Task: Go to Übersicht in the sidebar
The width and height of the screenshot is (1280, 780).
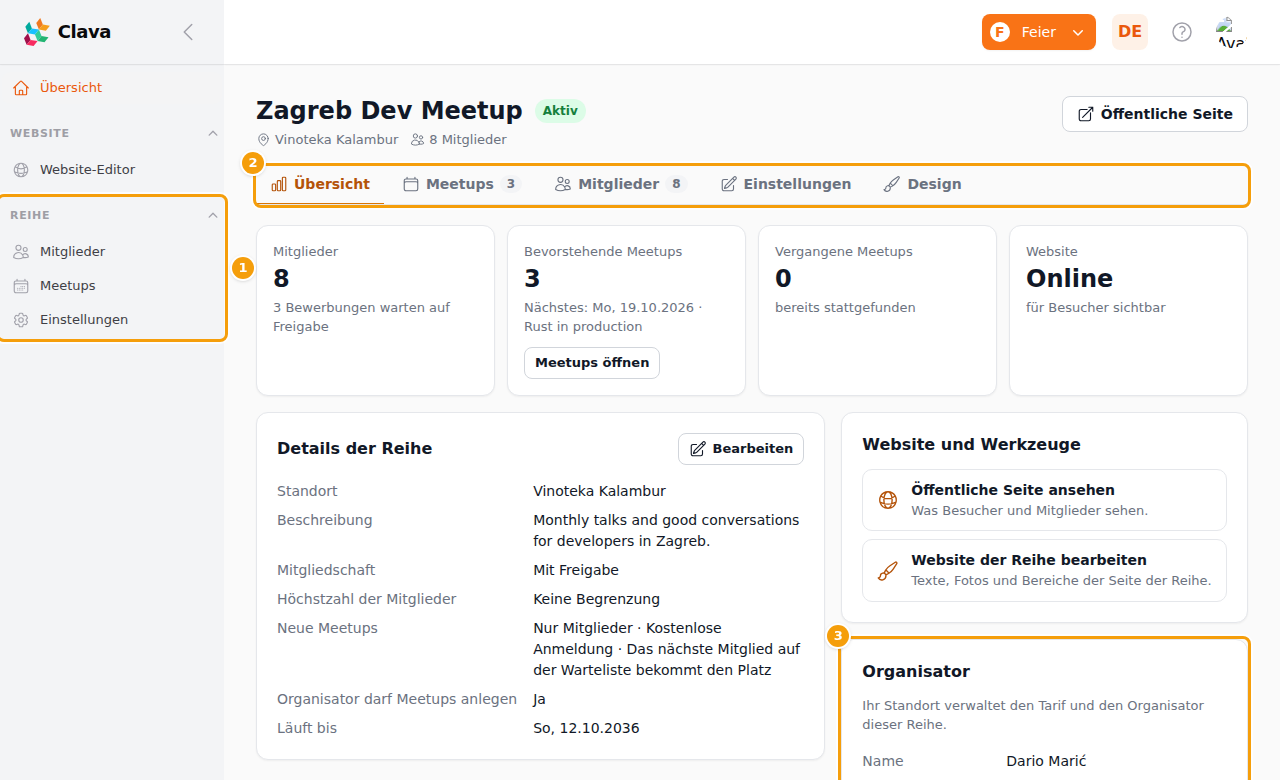Action: [x=112, y=88]
